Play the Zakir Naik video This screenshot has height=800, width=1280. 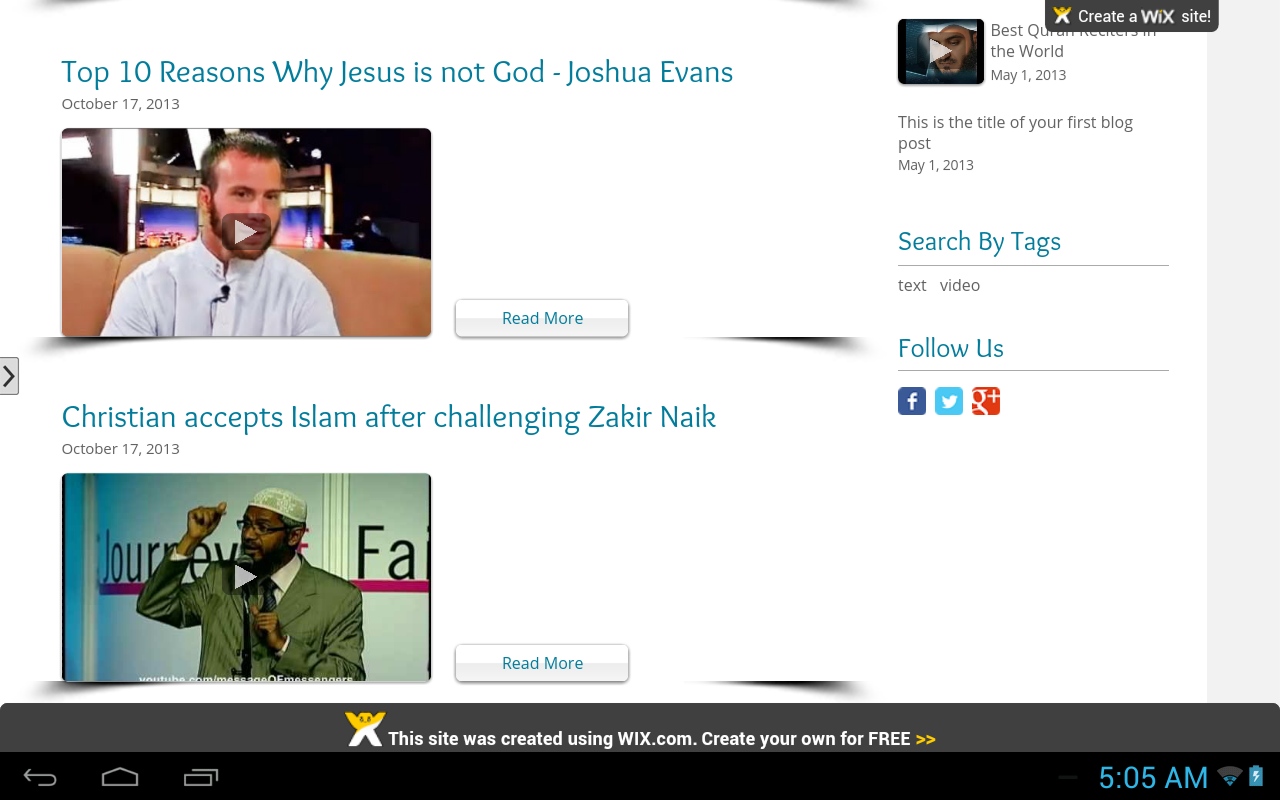246,577
